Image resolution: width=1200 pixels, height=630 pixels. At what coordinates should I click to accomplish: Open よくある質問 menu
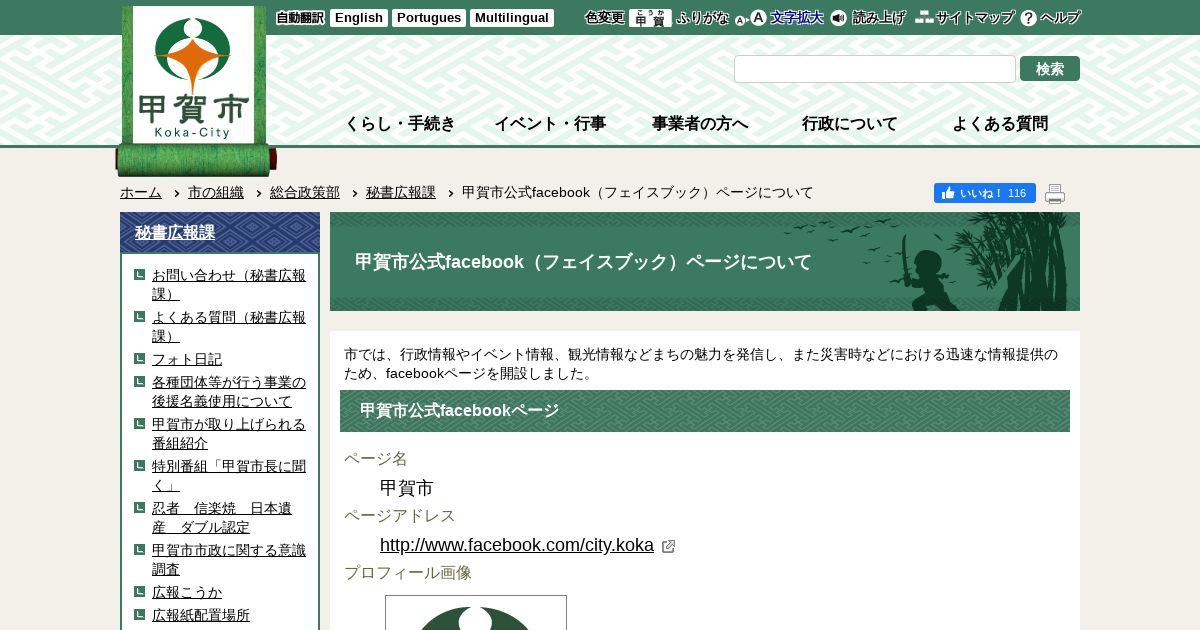(1000, 124)
